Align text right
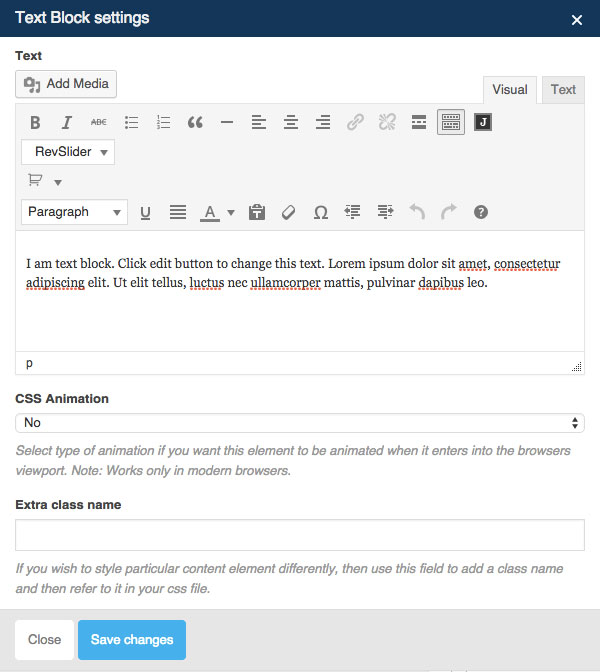 (x=323, y=123)
